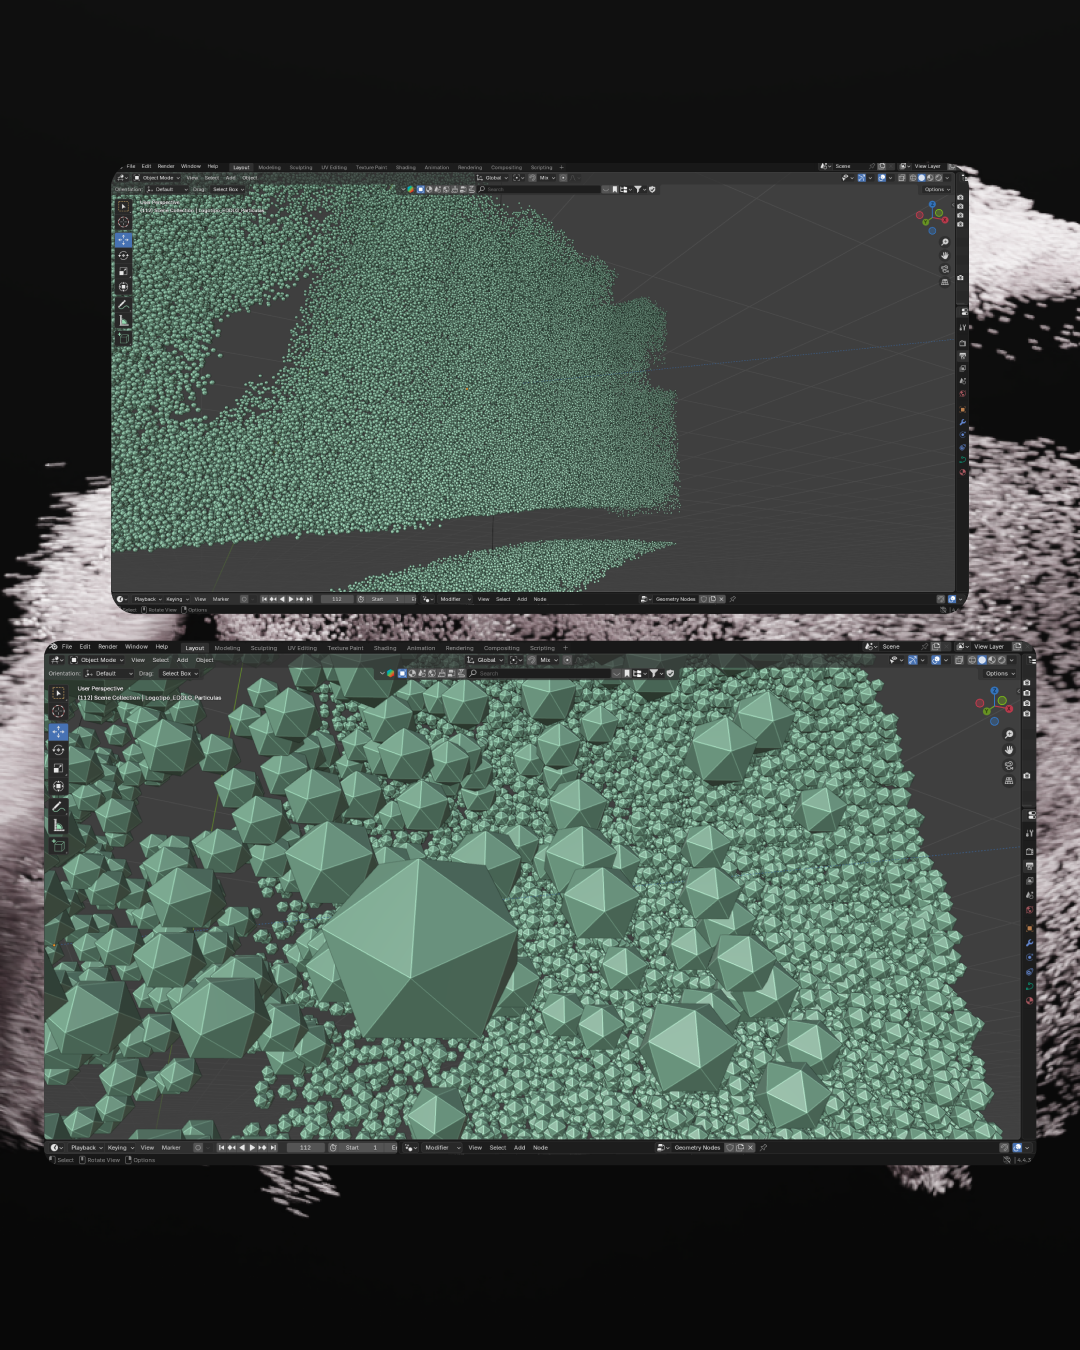
Task: Click Marker menu button in lower timeline
Action: [x=171, y=1147]
